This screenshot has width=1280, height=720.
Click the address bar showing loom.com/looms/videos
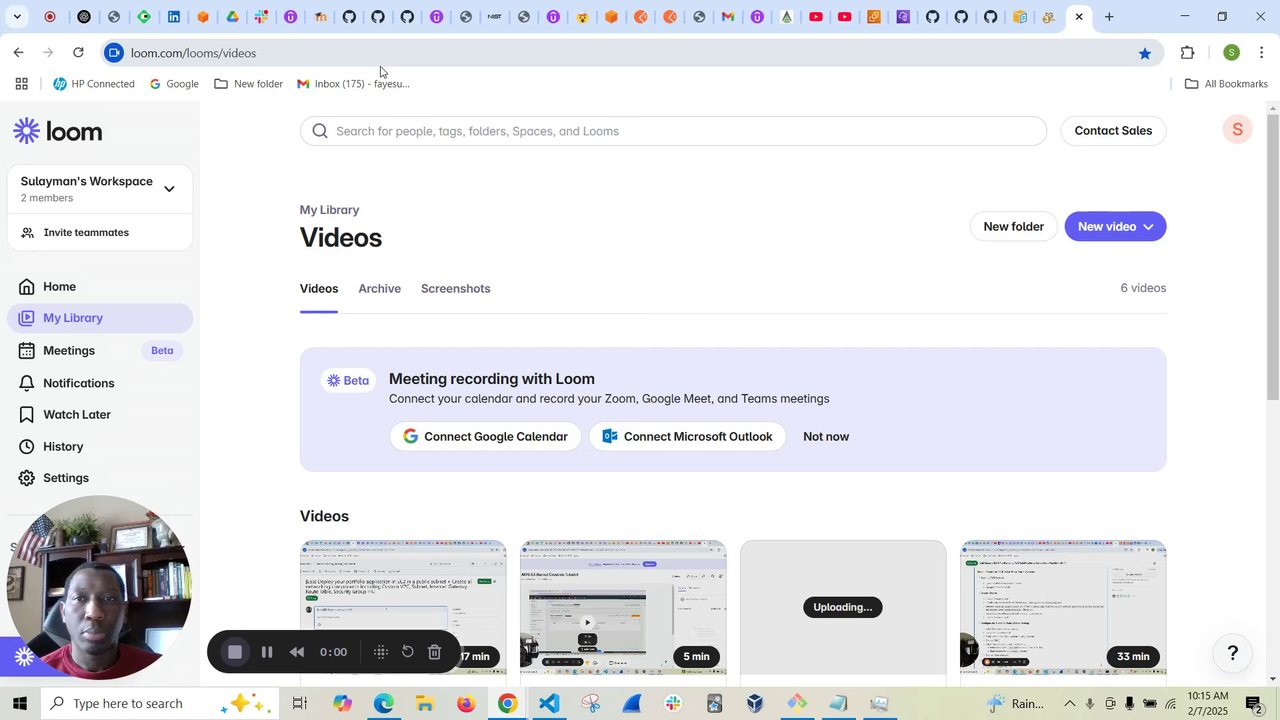pyautogui.click(x=630, y=53)
